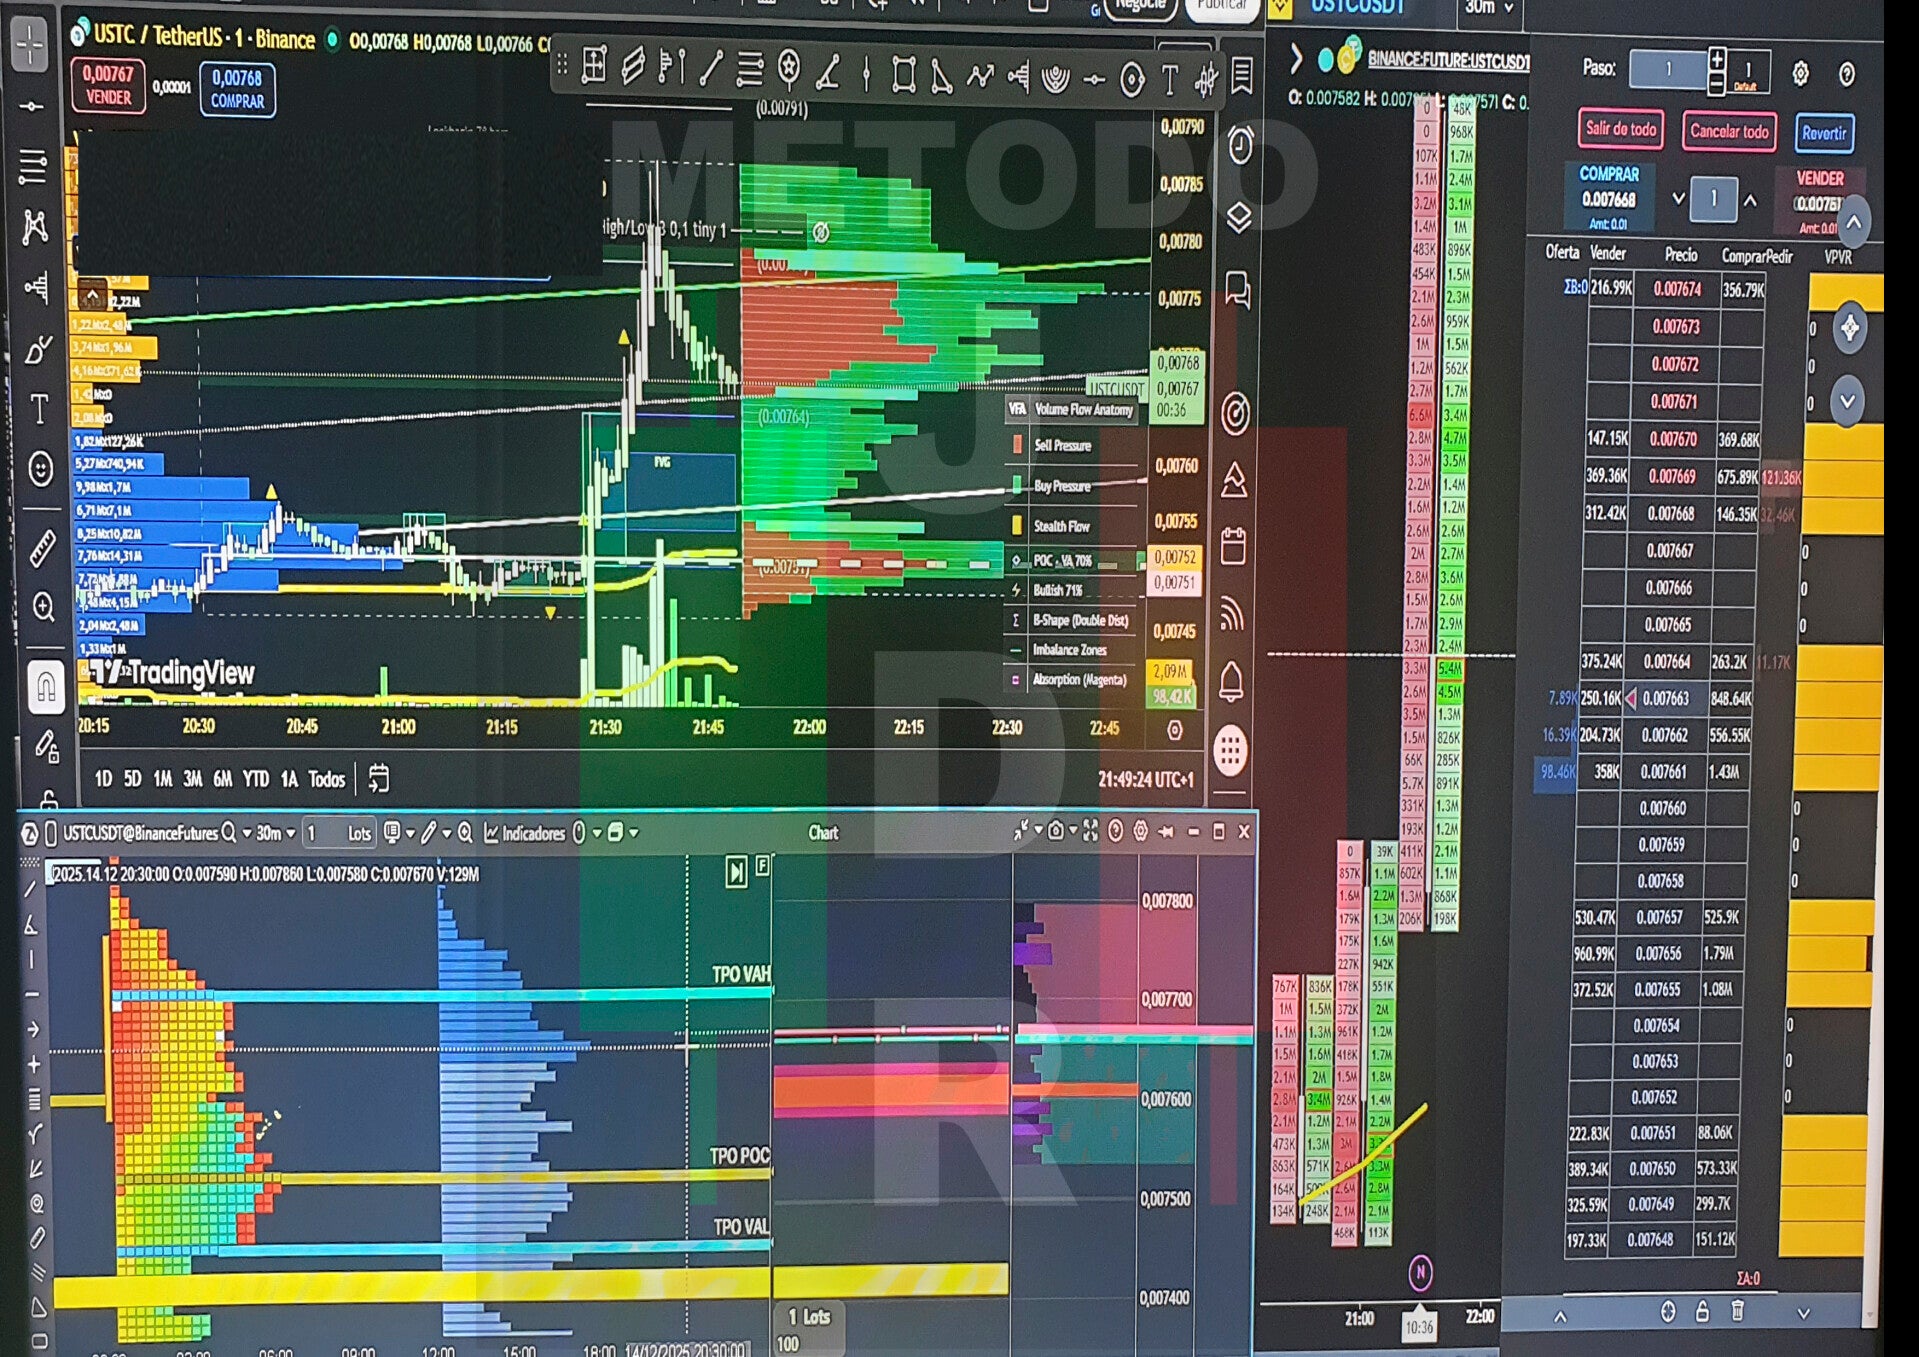Click the help question mark next to Paso
Viewport: 1919px width, 1357px height.
1846,74
